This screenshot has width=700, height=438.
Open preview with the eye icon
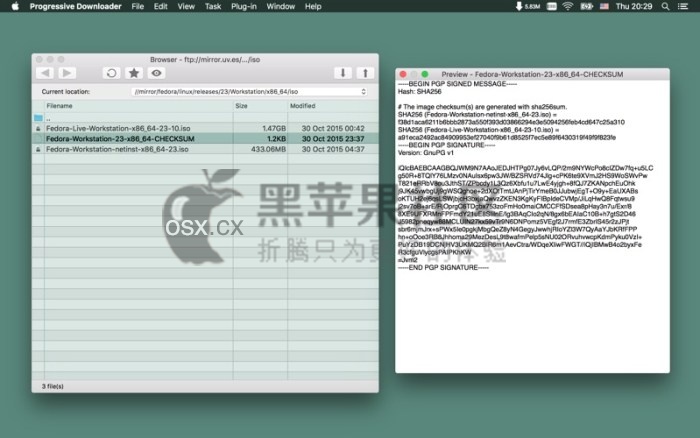[x=156, y=73]
